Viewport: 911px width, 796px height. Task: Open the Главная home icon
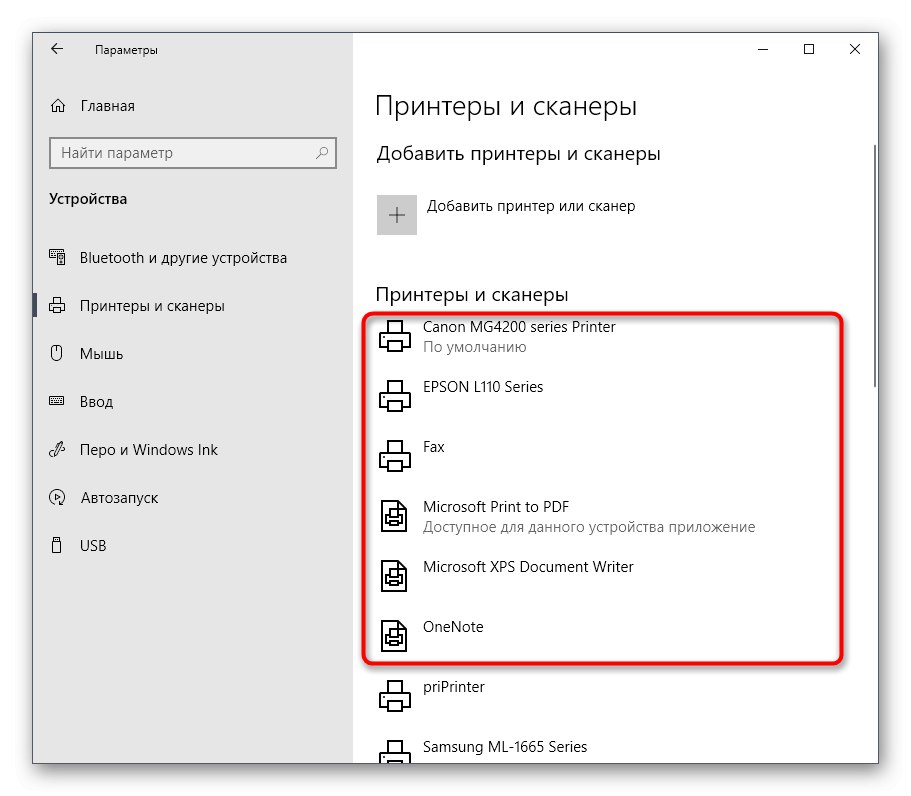[x=58, y=106]
